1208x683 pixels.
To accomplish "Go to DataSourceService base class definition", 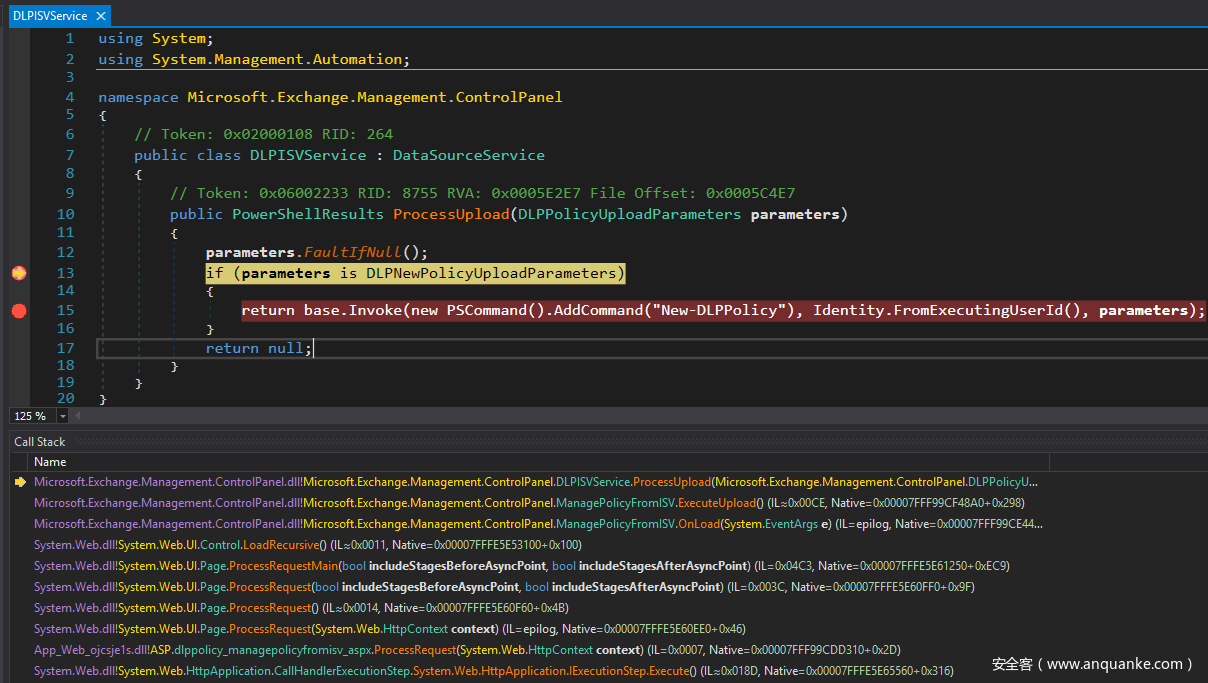I will pyautogui.click(x=468, y=155).
